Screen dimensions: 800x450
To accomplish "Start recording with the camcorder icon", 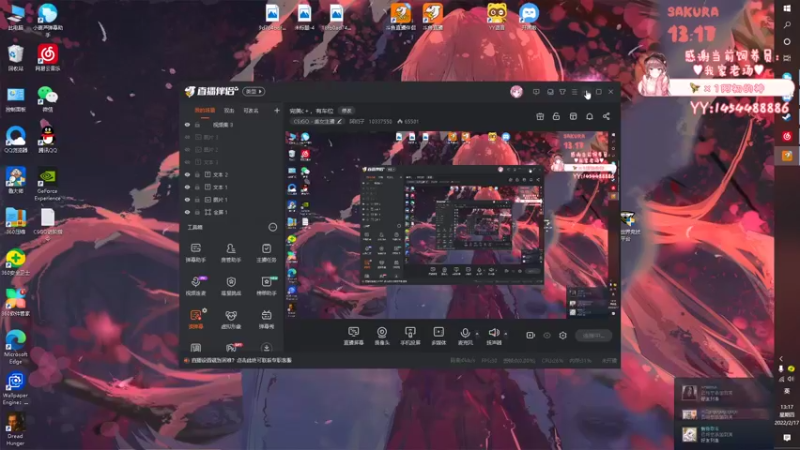I will [x=531, y=335].
